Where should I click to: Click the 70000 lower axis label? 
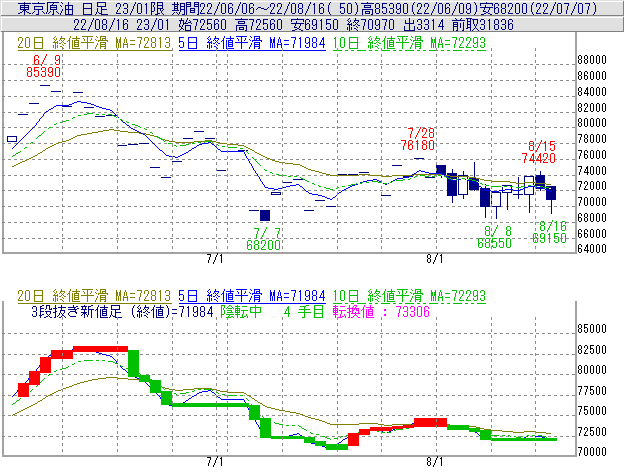pos(592,452)
